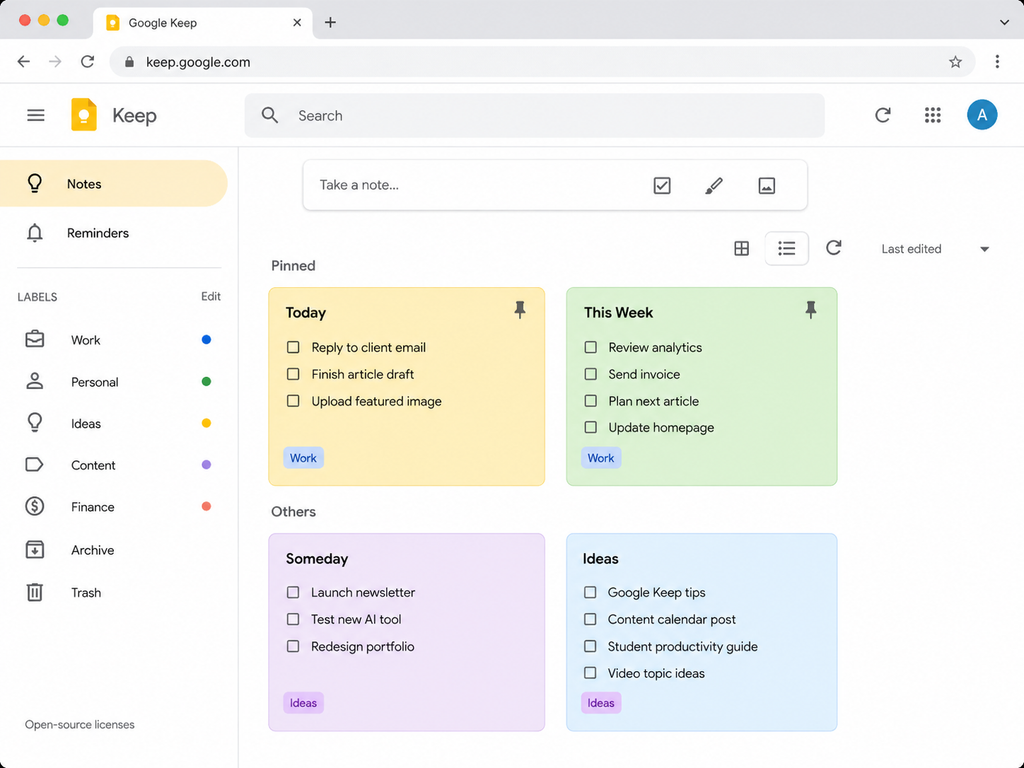1024x768 pixels.
Task: Check off Upload featured image
Action: 293,401
